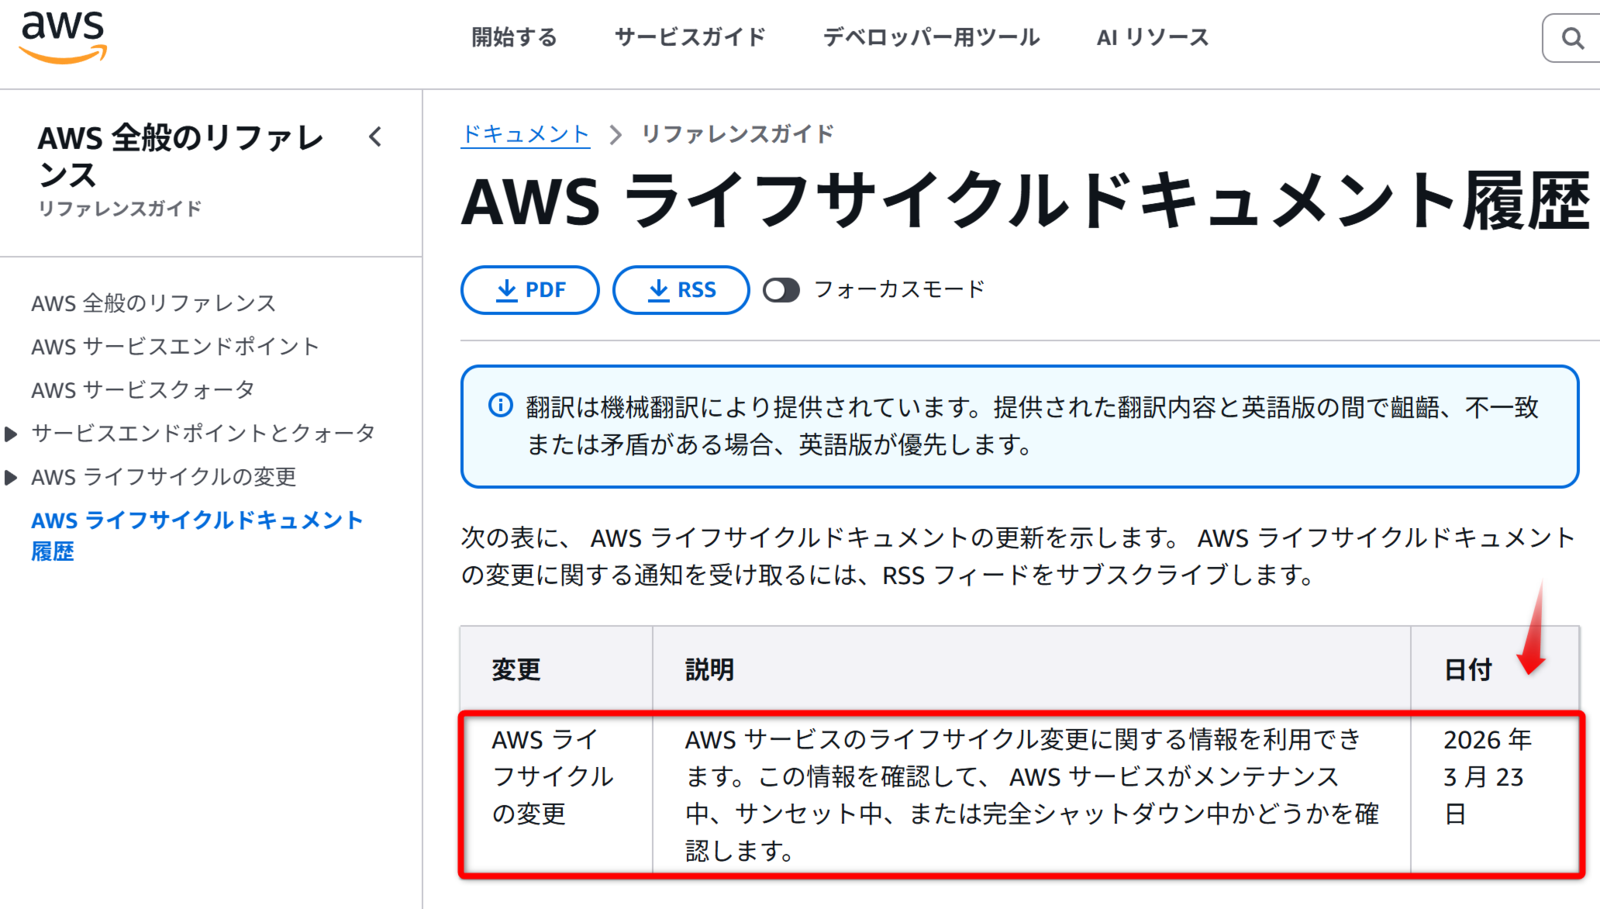Click the info icon in translation notice
1600x909 pixels.
[x=500, y=405]
